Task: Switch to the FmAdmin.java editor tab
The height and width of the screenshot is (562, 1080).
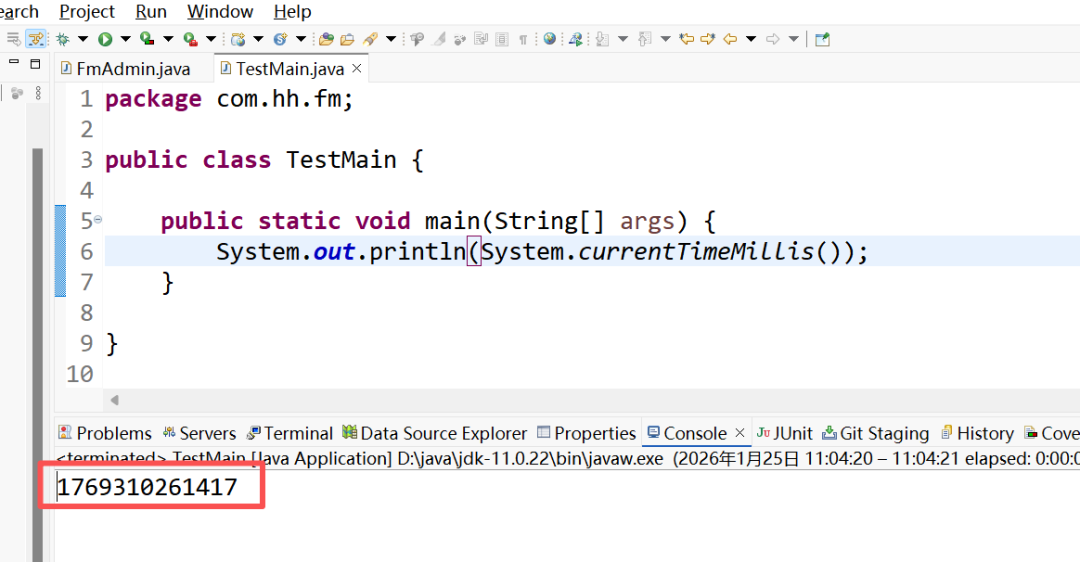Action: tap(123, 69)
